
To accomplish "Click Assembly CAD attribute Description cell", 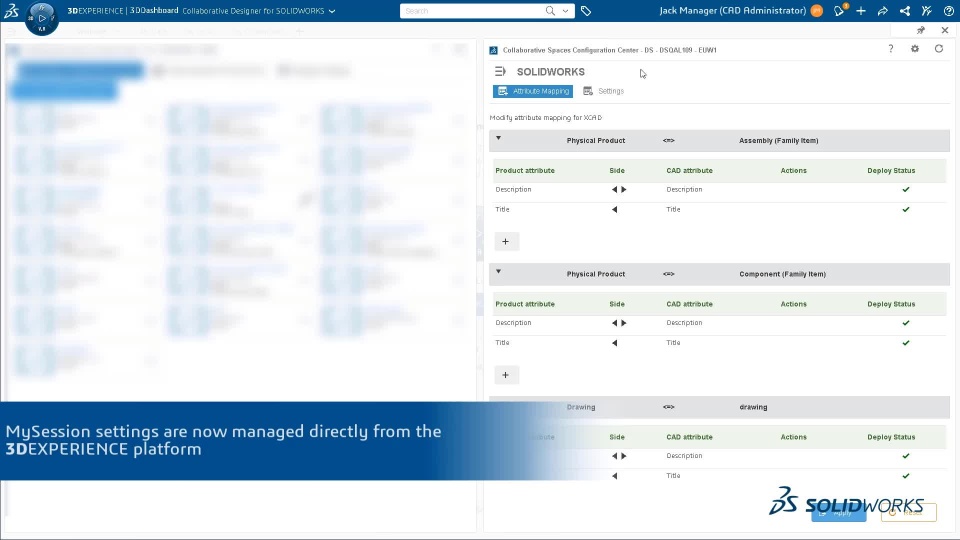I will tap(684, 190).
